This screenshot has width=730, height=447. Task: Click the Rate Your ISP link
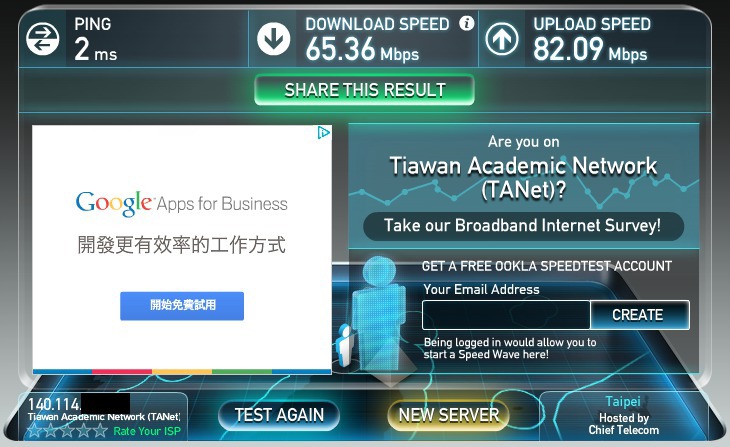point(147,431)
